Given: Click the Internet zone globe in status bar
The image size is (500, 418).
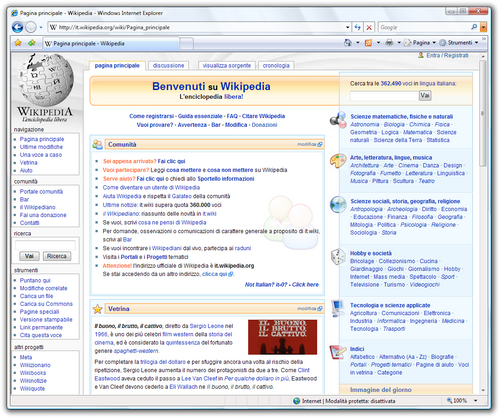Looking at the screenshot, I should coord(296,401).
